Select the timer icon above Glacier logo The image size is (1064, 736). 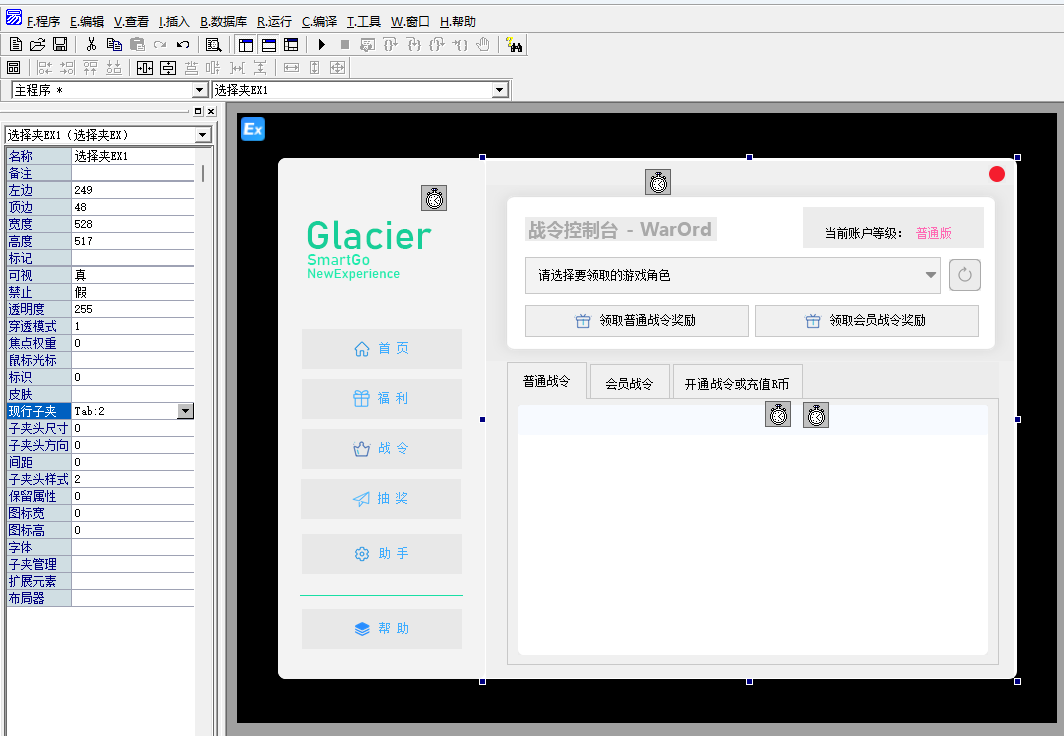434,198
